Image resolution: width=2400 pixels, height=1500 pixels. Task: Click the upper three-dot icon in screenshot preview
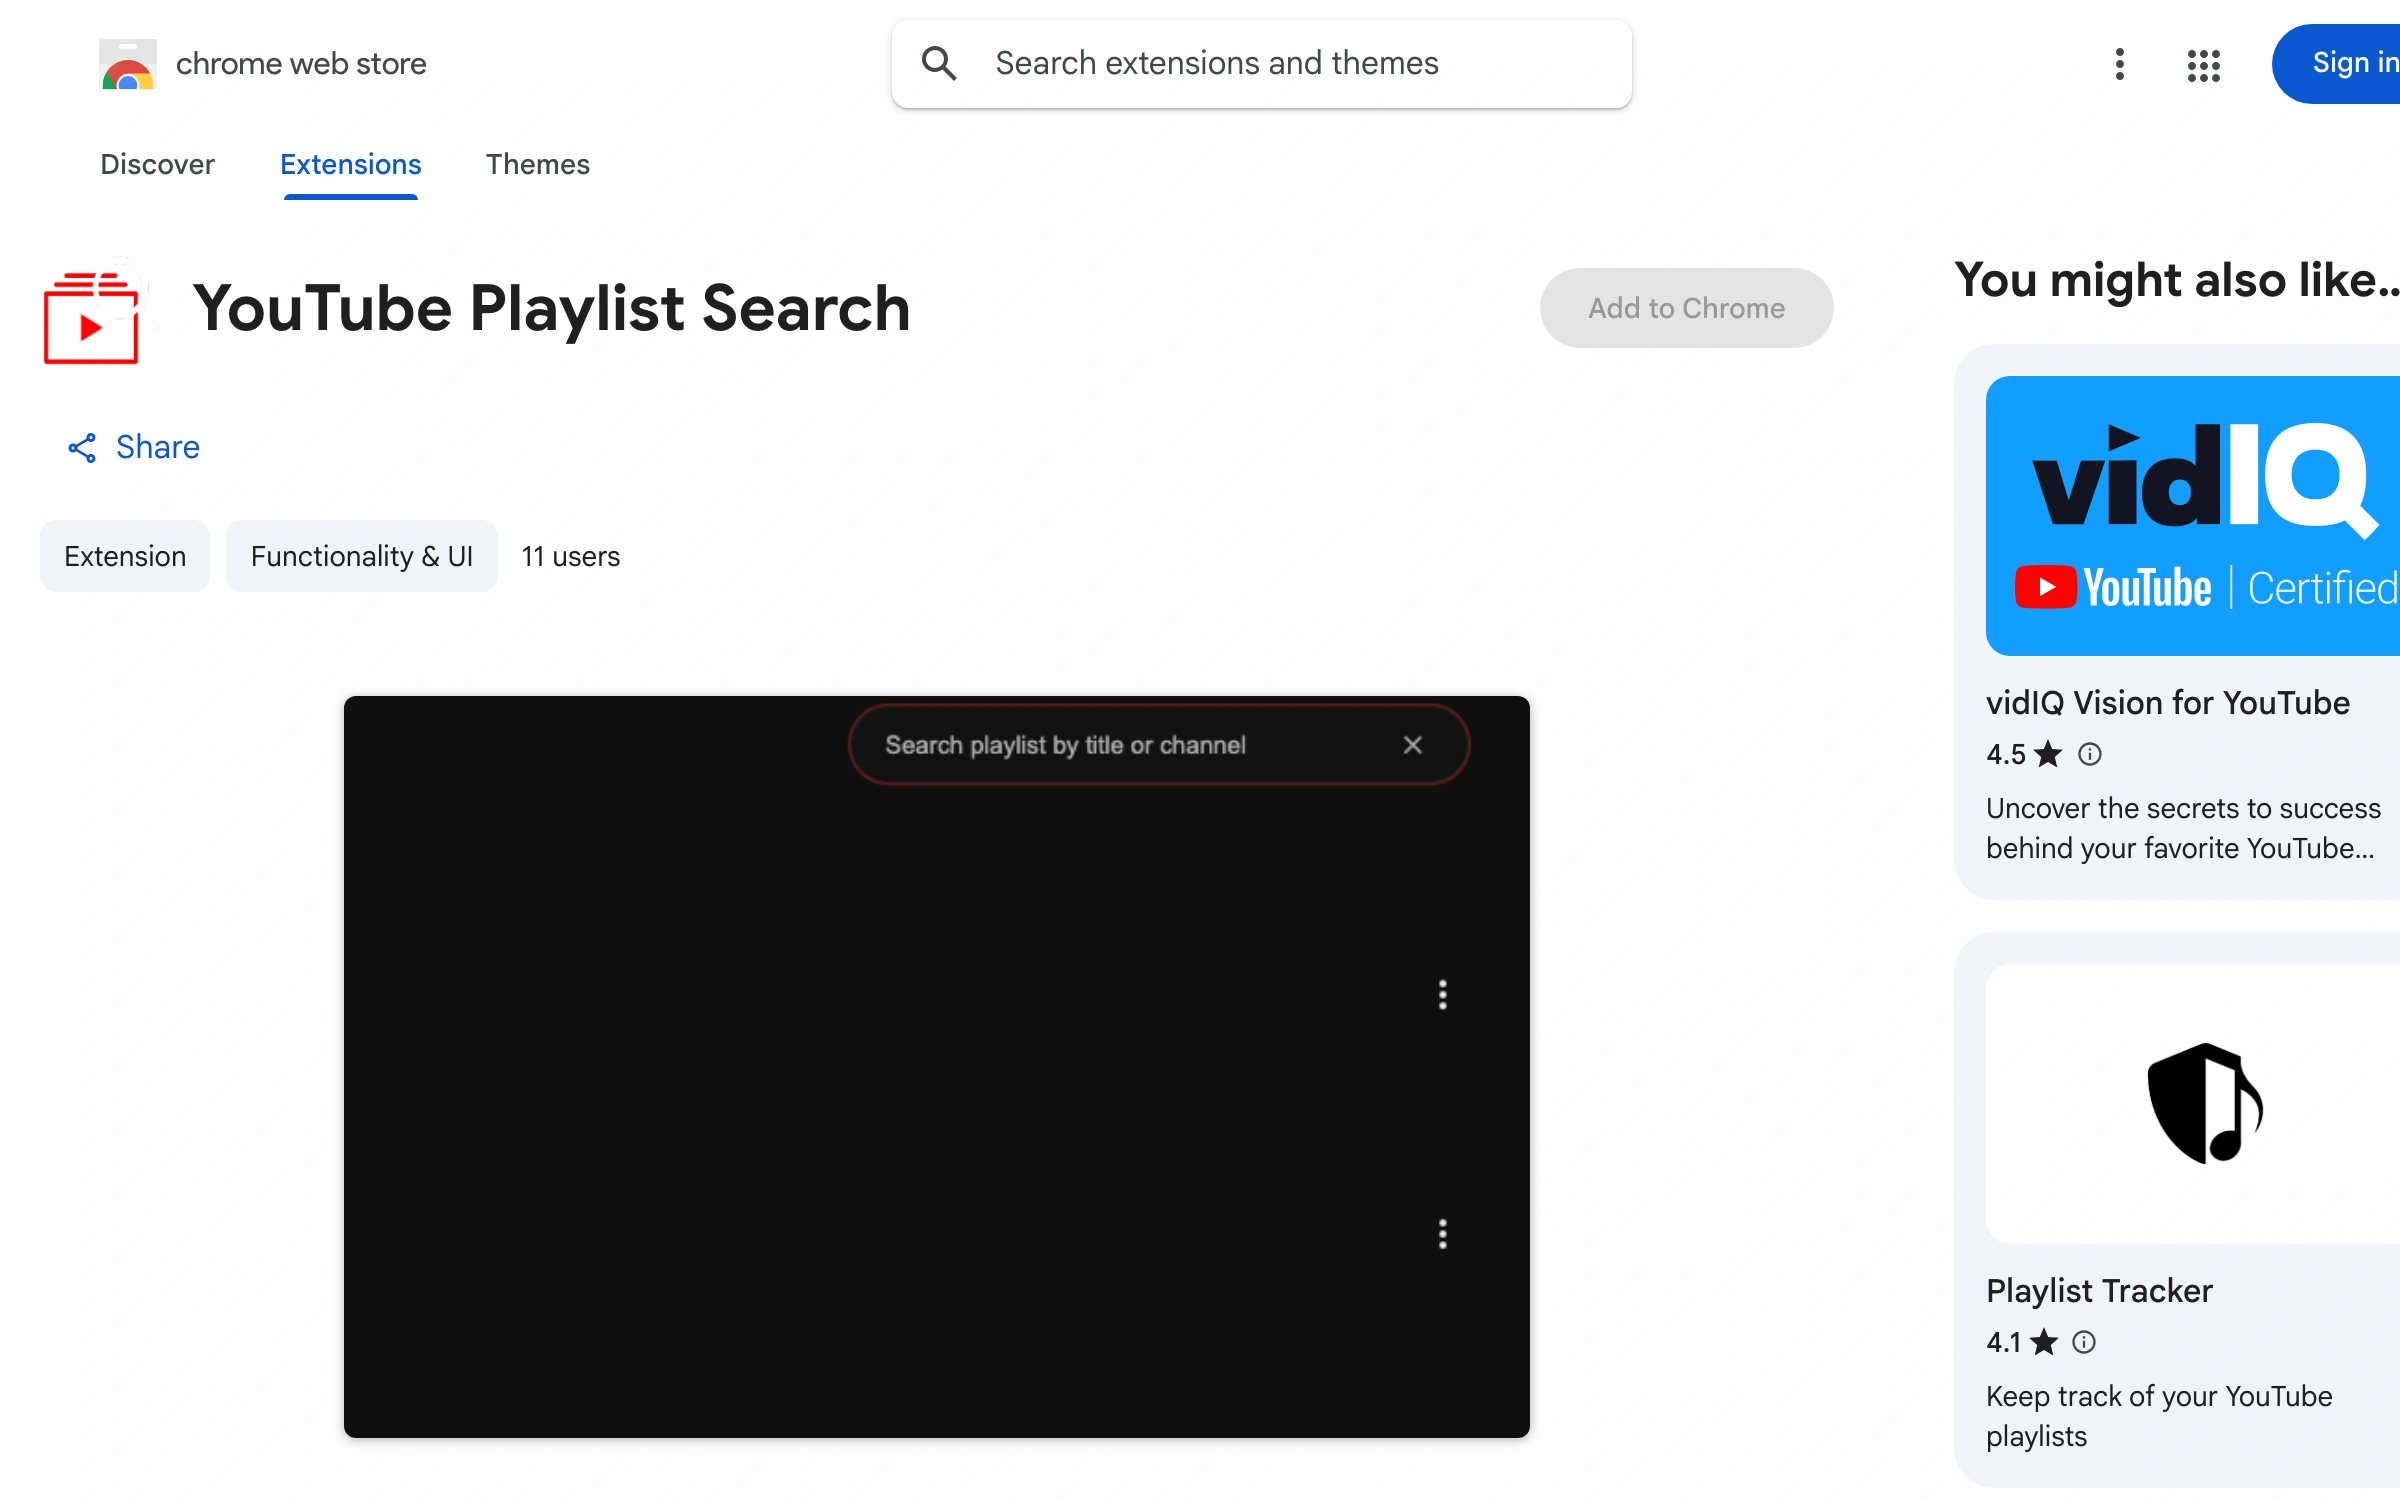(1442, 995)
